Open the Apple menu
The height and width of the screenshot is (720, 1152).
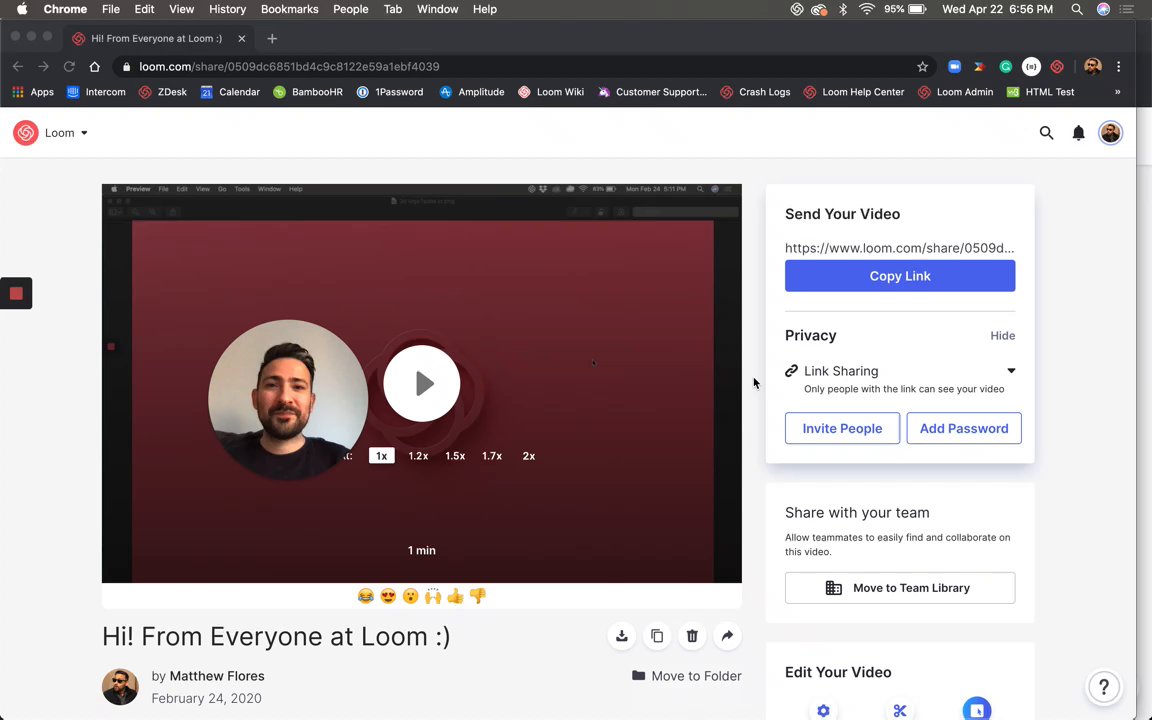[x=22, y=10]
